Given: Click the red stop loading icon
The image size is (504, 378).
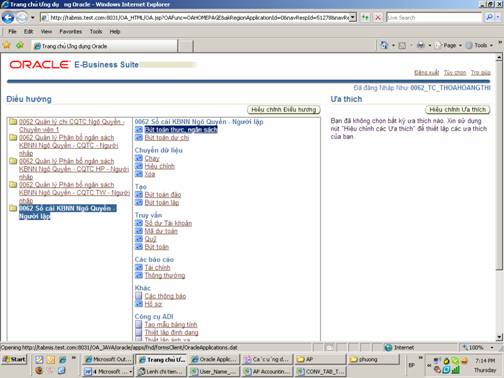Looking at the screenshot, I should coord(378,17).
